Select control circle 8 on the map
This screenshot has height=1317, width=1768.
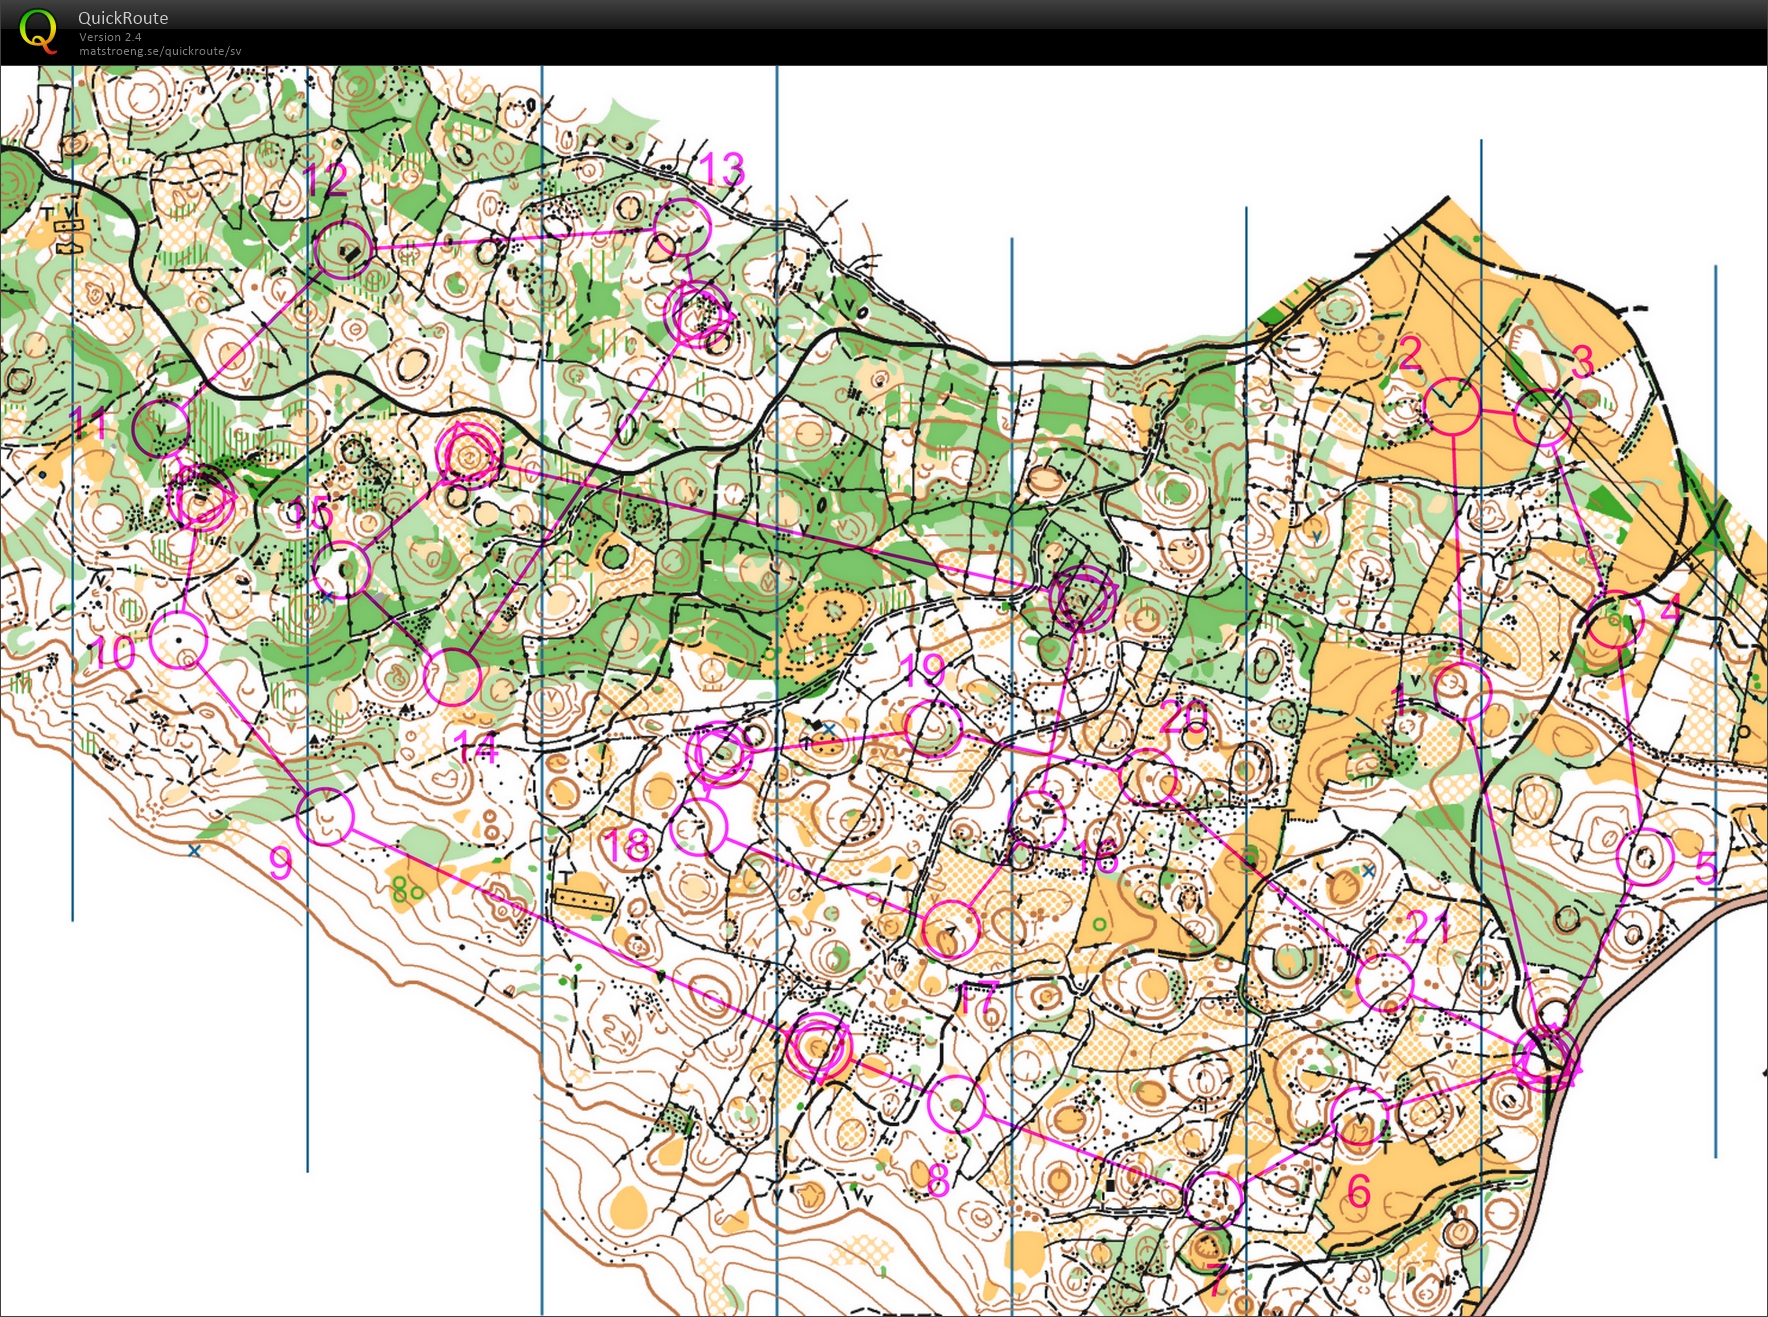(x=956, y=1104)
